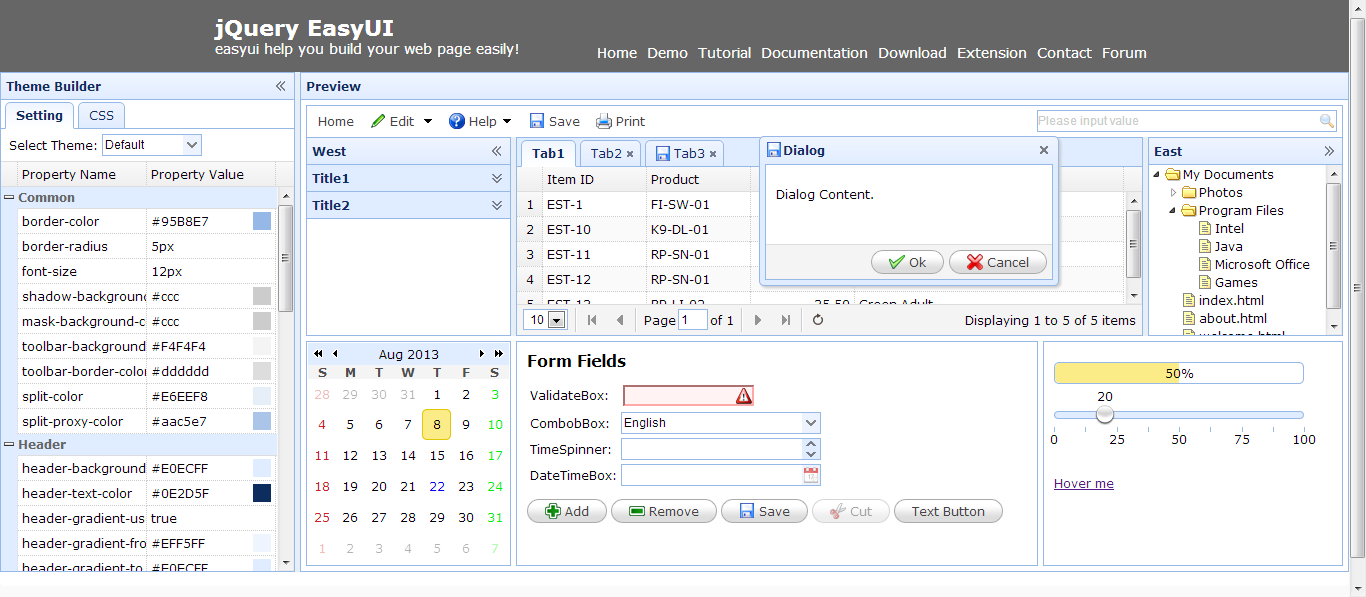Image resolution: width=1366 pixels, height=597 pixels.
Task: Collapse the Common property group
Action: point(9,198)
